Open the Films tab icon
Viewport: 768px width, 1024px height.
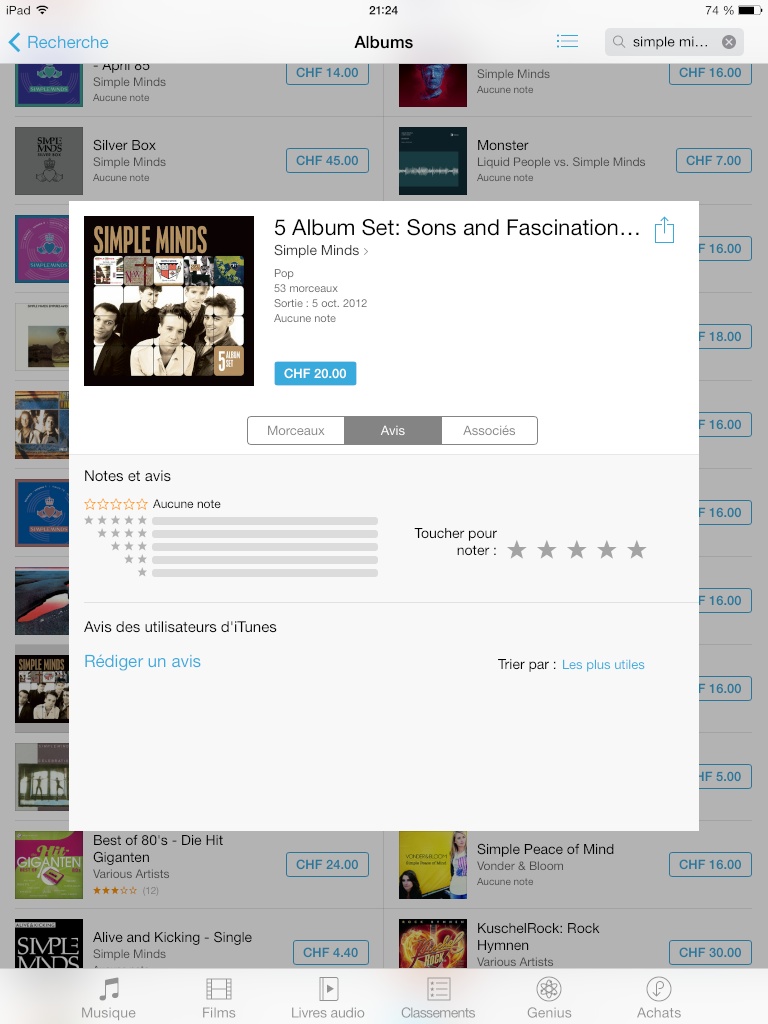tap(219, 989)
